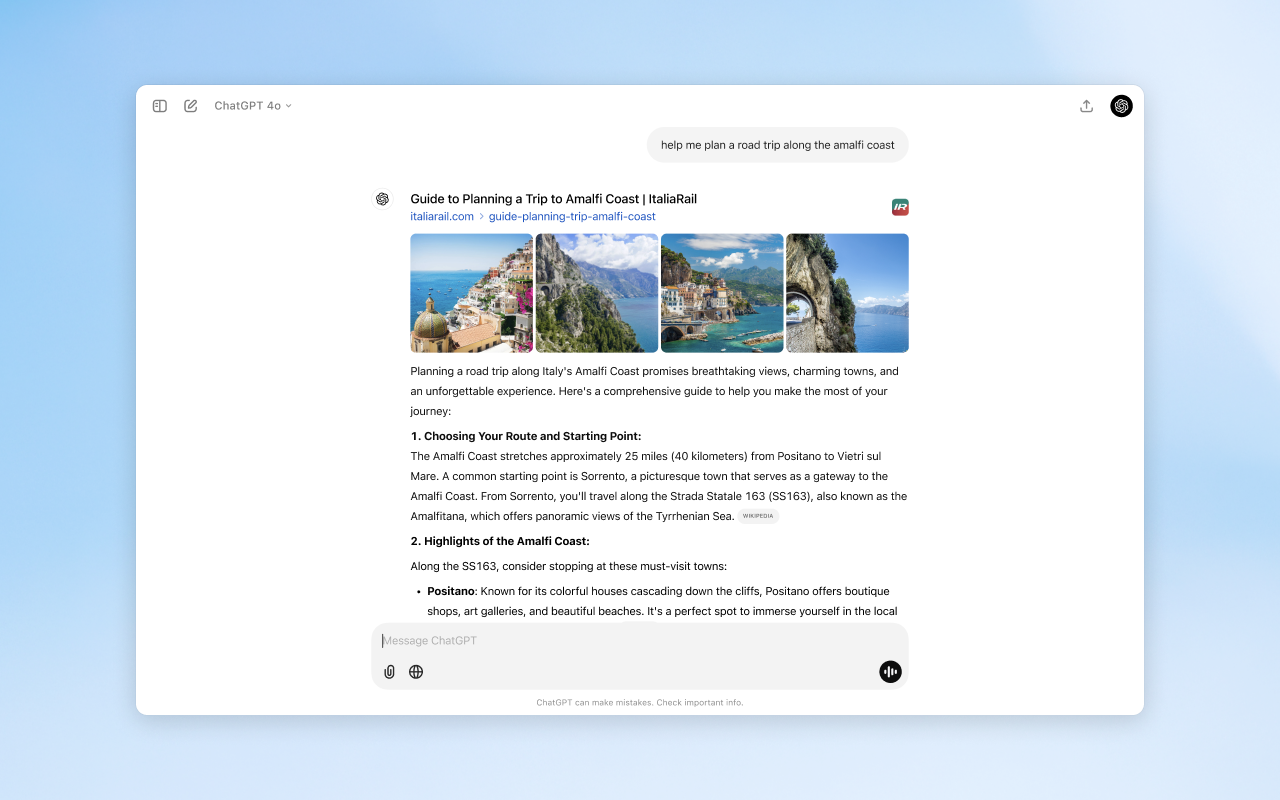The width and height of the screenshot is (1280, 800).
Task: Toggle the sidebar open
Action: pyautogui.click(x=159, y=105)
